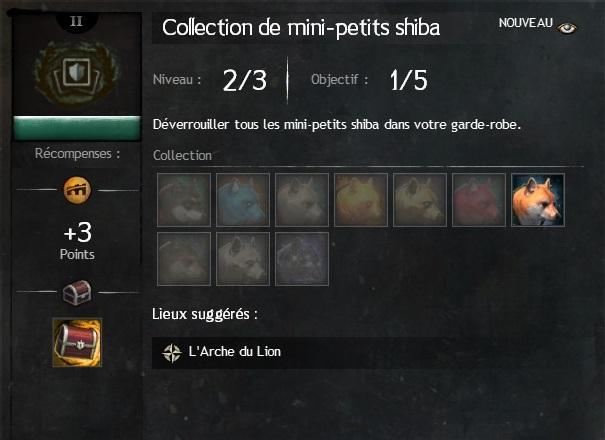This screenshot has width=605, height=440.
Task: Select the yellow-orange shiba collection icon
Action: point(361,200)
